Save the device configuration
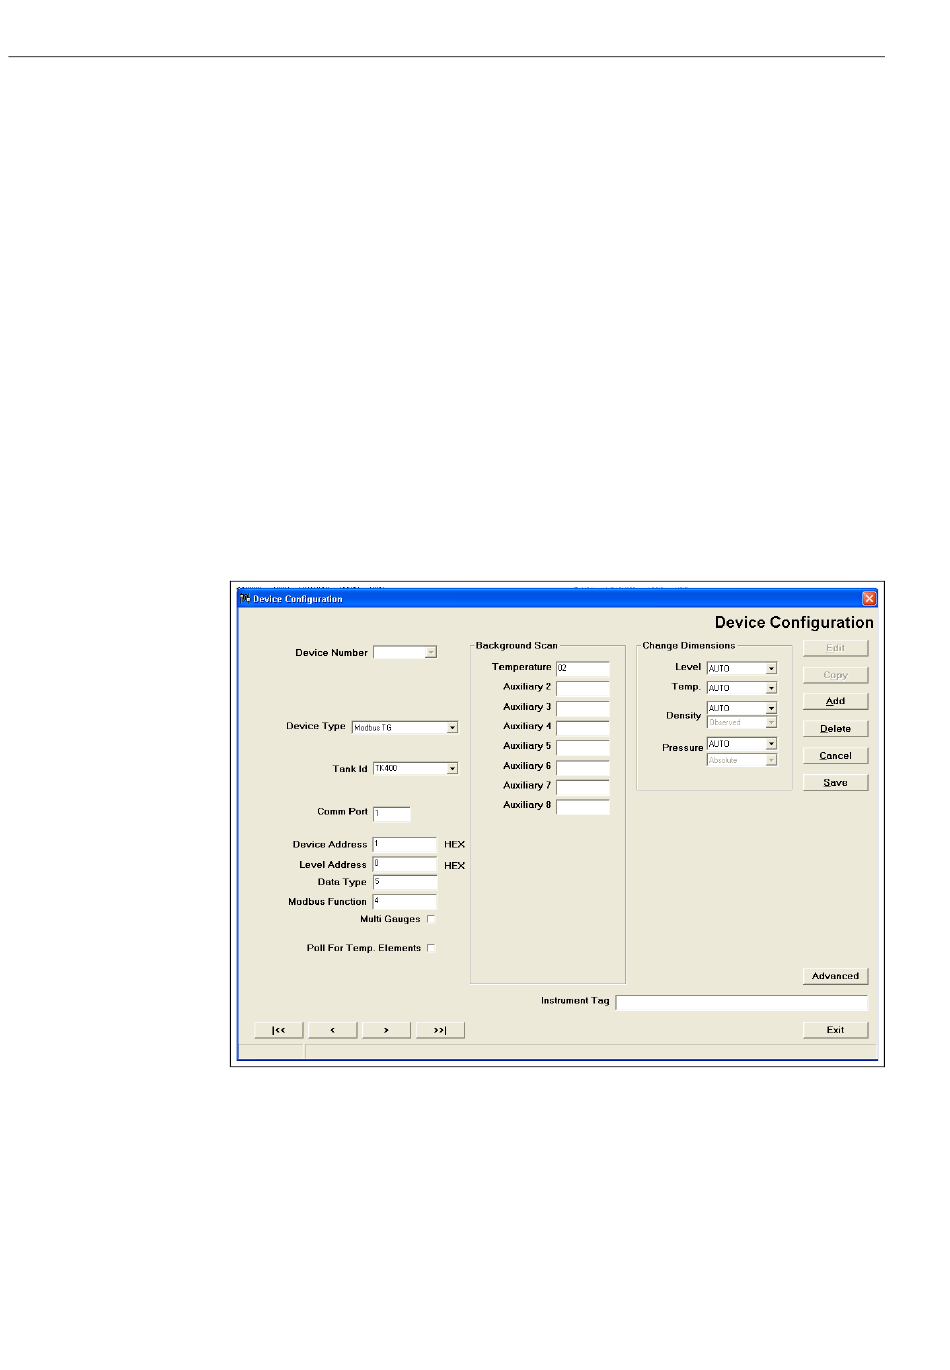Screen dimensions: 950x1370 [x=835, y=783]
